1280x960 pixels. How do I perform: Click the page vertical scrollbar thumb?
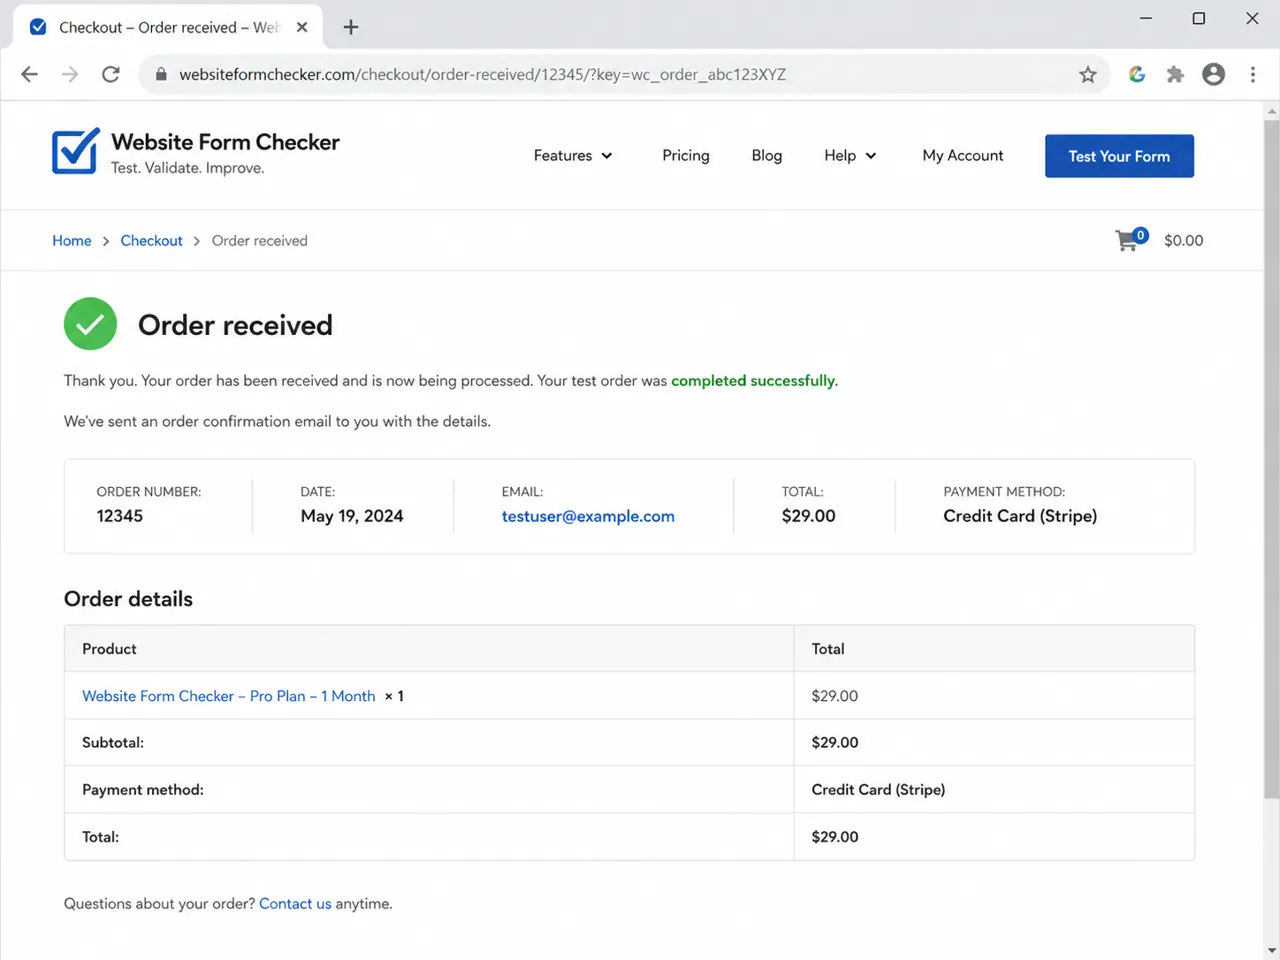pyautogui.click(x=1272, y=460)
